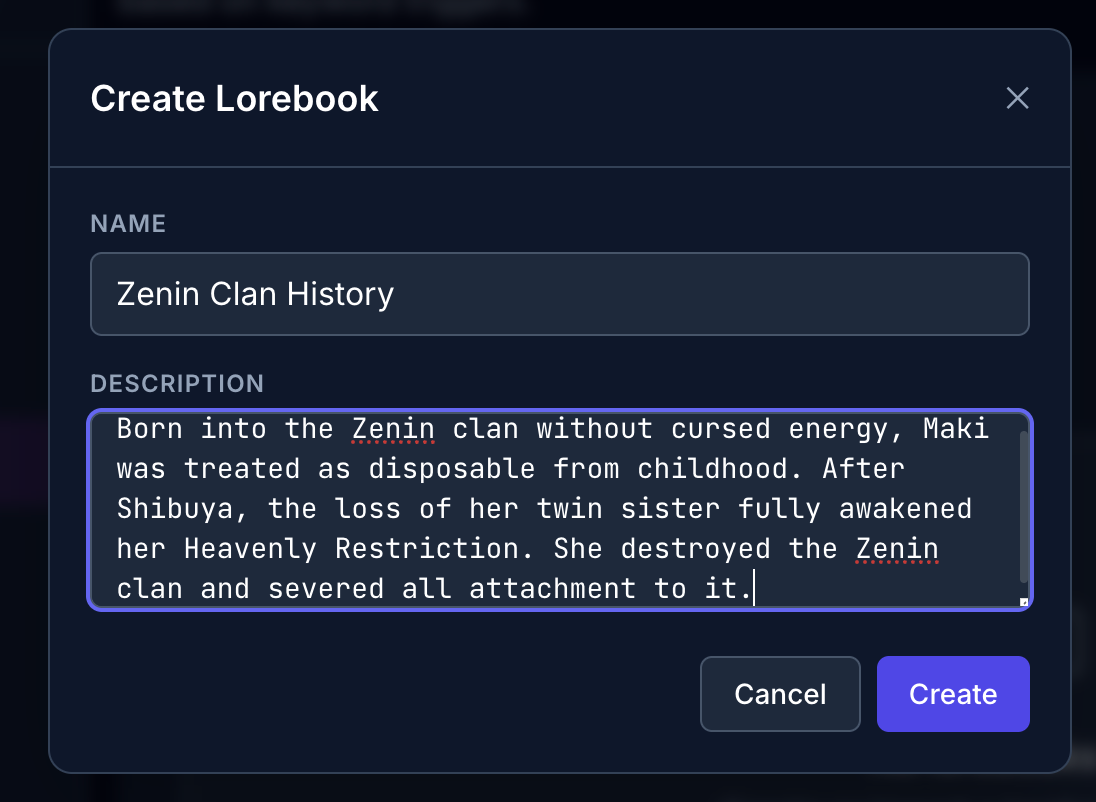Click the resize handle of Description textarea
1096x802 pixels.
click(1023, 602)
